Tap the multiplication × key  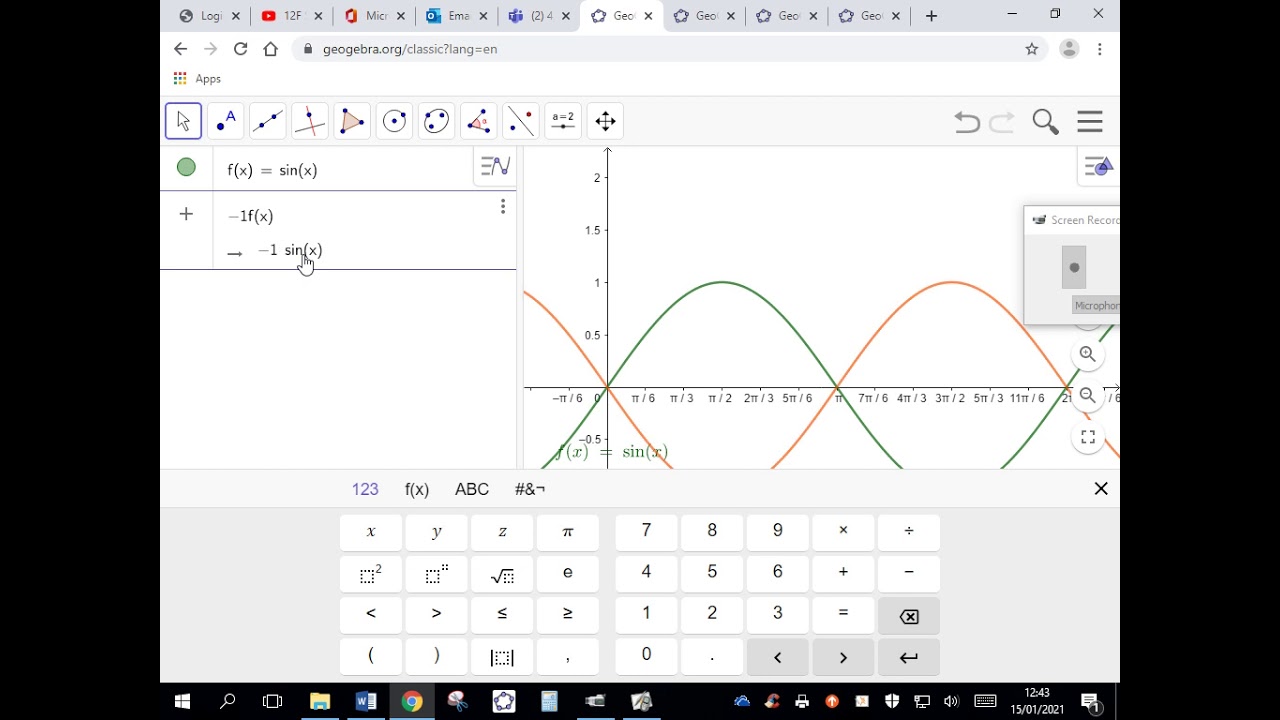[x=843, y=531]
